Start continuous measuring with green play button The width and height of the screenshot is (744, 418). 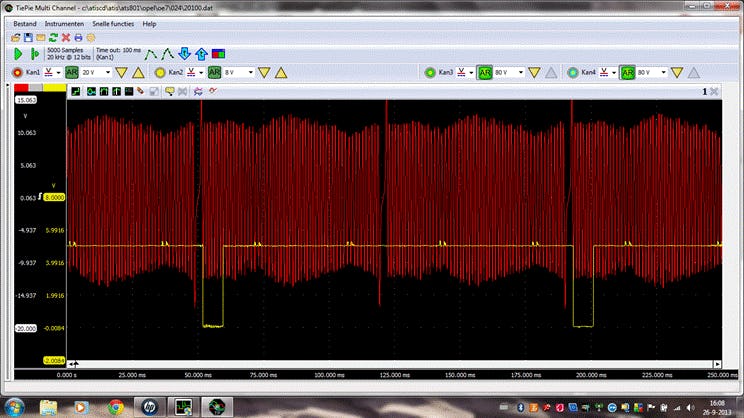(18, 54)
